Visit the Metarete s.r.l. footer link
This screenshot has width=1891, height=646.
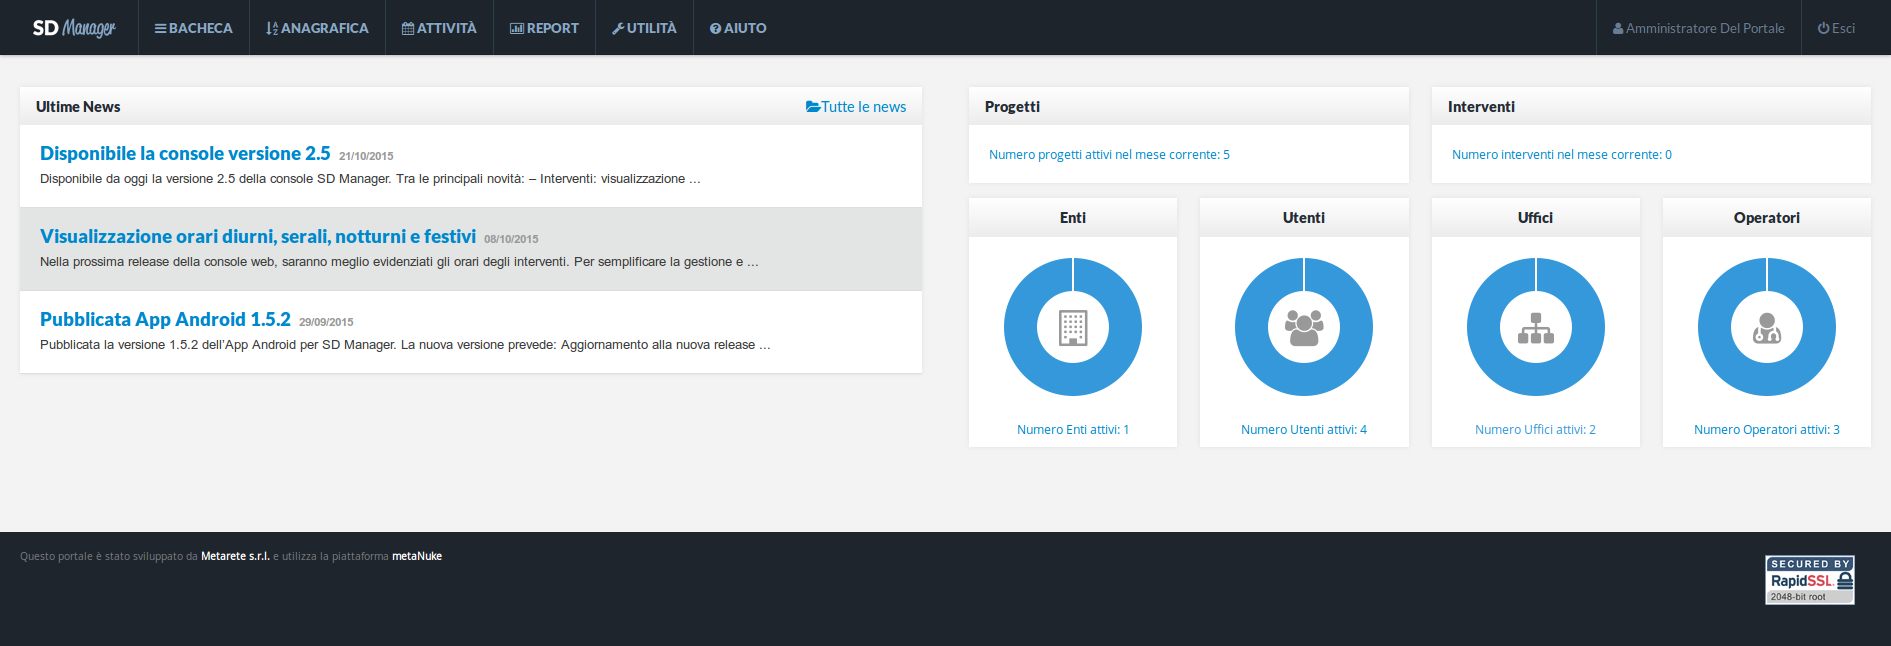click(235, 556)
